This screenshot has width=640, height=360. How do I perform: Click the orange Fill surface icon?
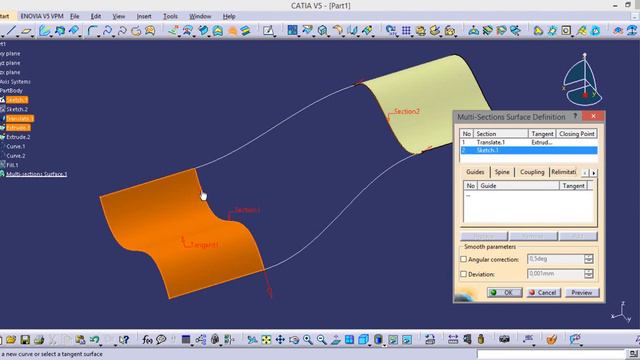click(232, 31)
